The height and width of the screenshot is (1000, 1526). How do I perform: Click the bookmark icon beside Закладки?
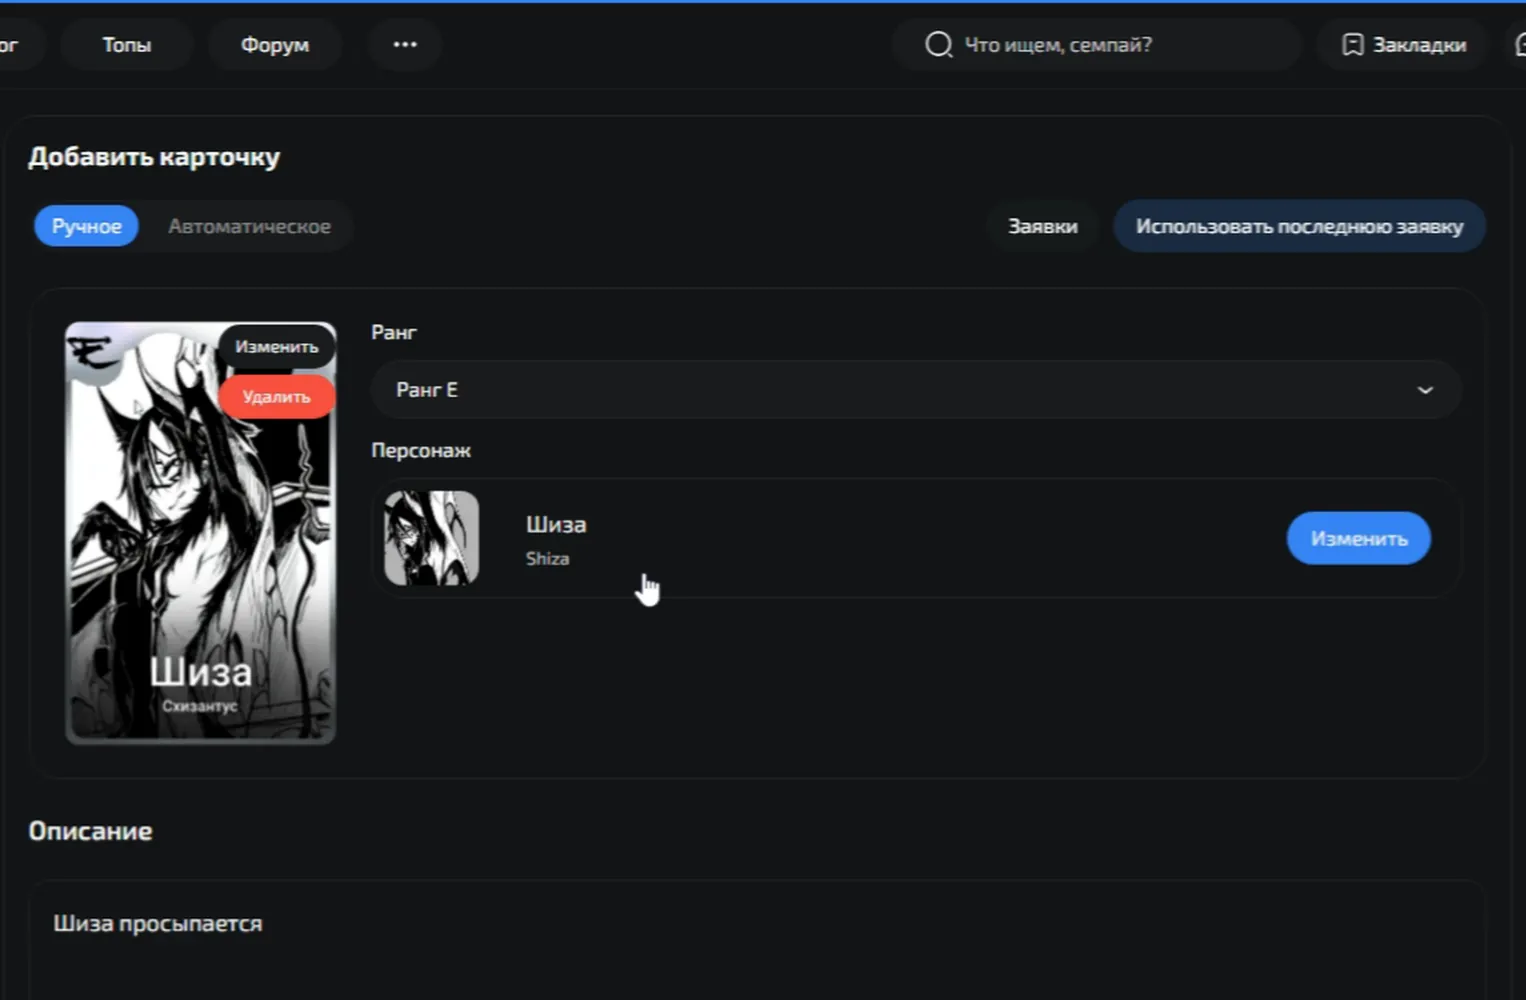click(1352, 44)
